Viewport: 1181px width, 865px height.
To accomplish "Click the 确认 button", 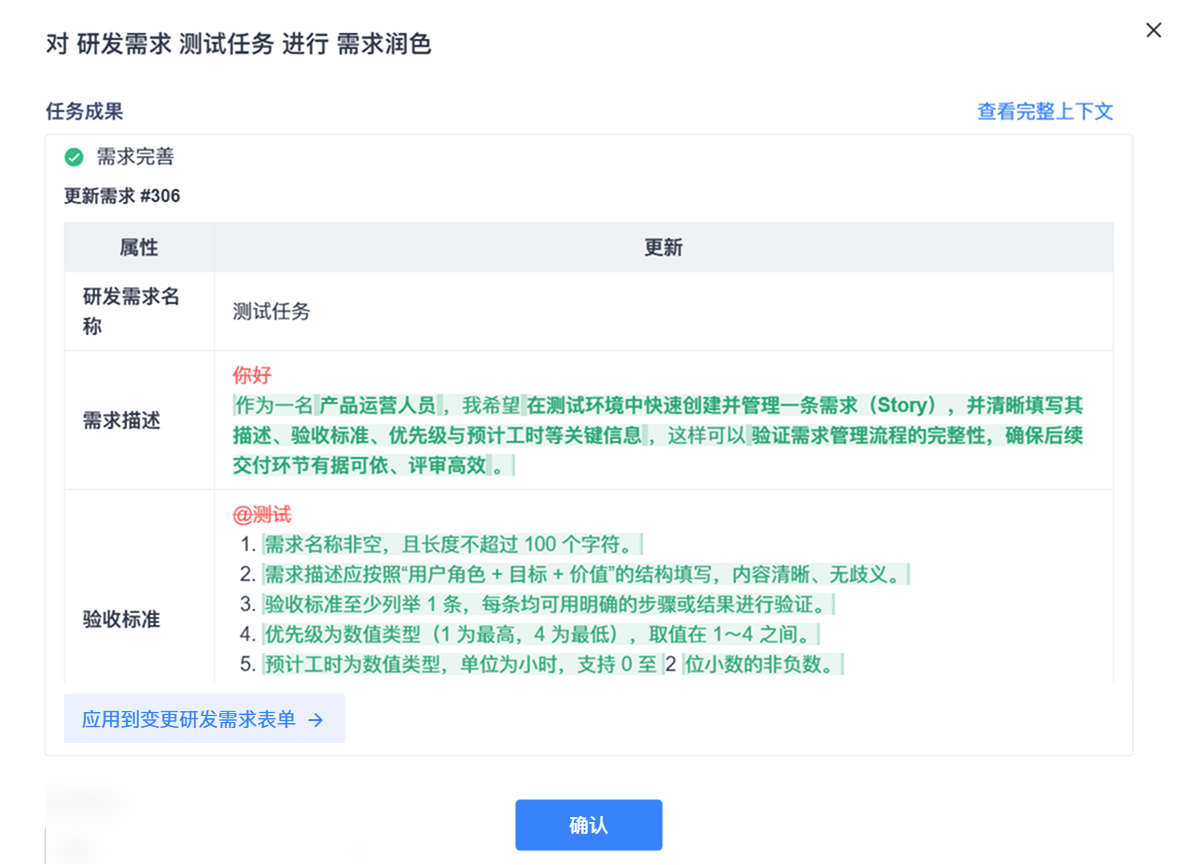I will [588, 825].
